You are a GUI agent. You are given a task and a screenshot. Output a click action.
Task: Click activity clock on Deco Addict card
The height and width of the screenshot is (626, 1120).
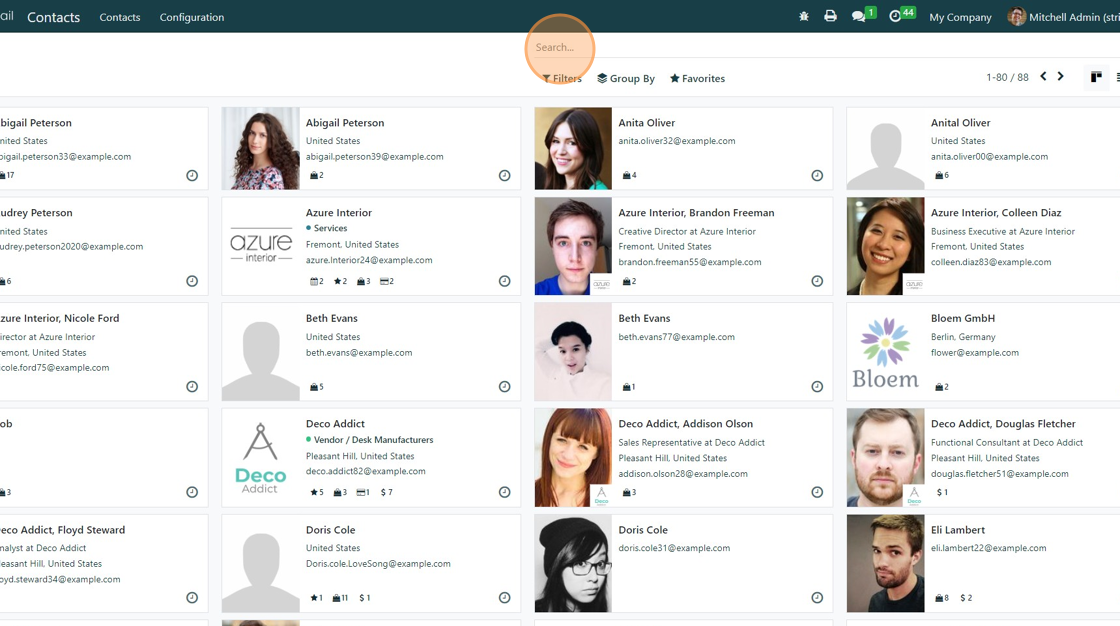tap(504, 492)
